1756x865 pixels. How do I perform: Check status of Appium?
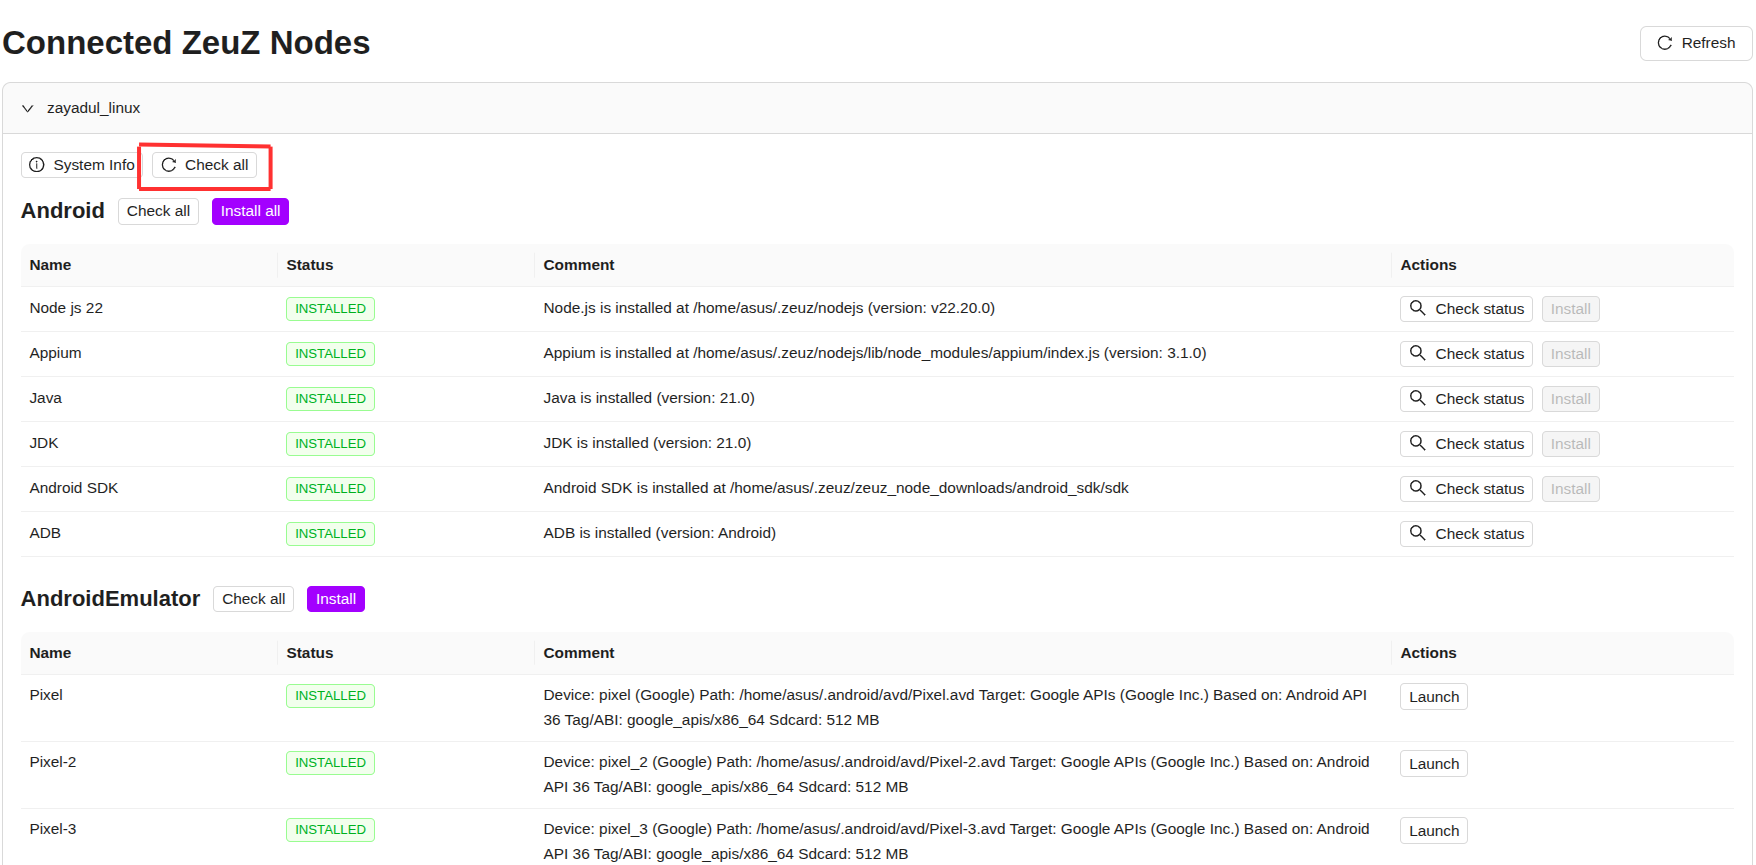tap(1466, 354)
